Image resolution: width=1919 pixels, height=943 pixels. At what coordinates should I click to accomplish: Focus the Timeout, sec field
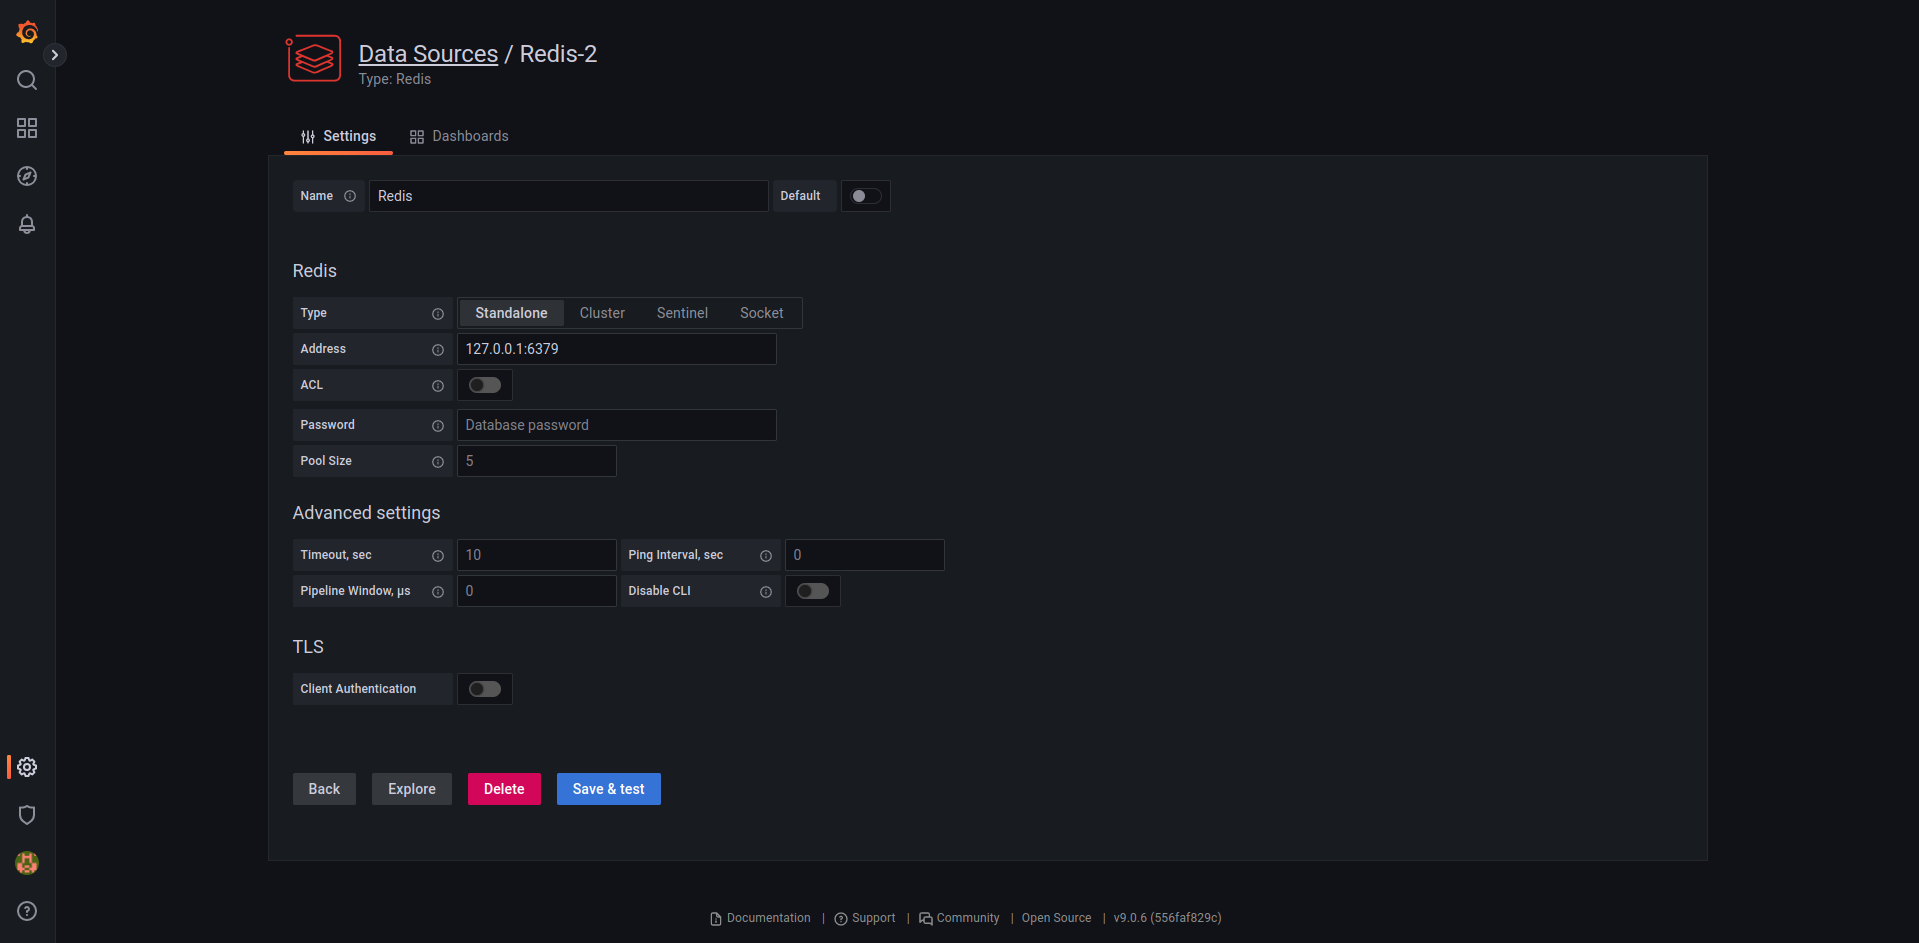point(537,555)
